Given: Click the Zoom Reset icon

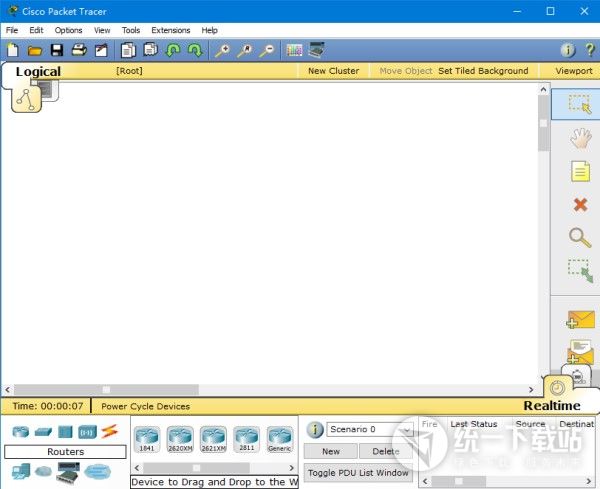Looking at the screenshot, I should (x=245, y=50).
